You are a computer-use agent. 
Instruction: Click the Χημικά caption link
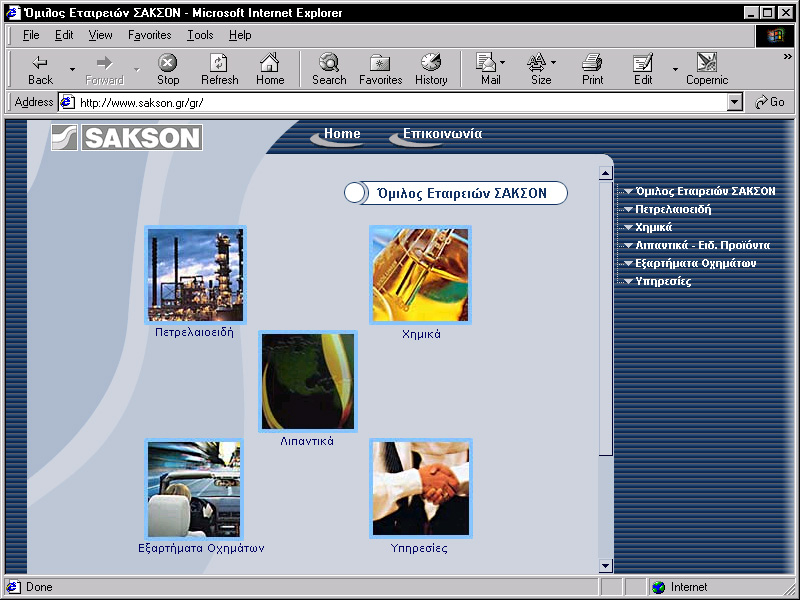pyautogui.click(x=421, y=334)
